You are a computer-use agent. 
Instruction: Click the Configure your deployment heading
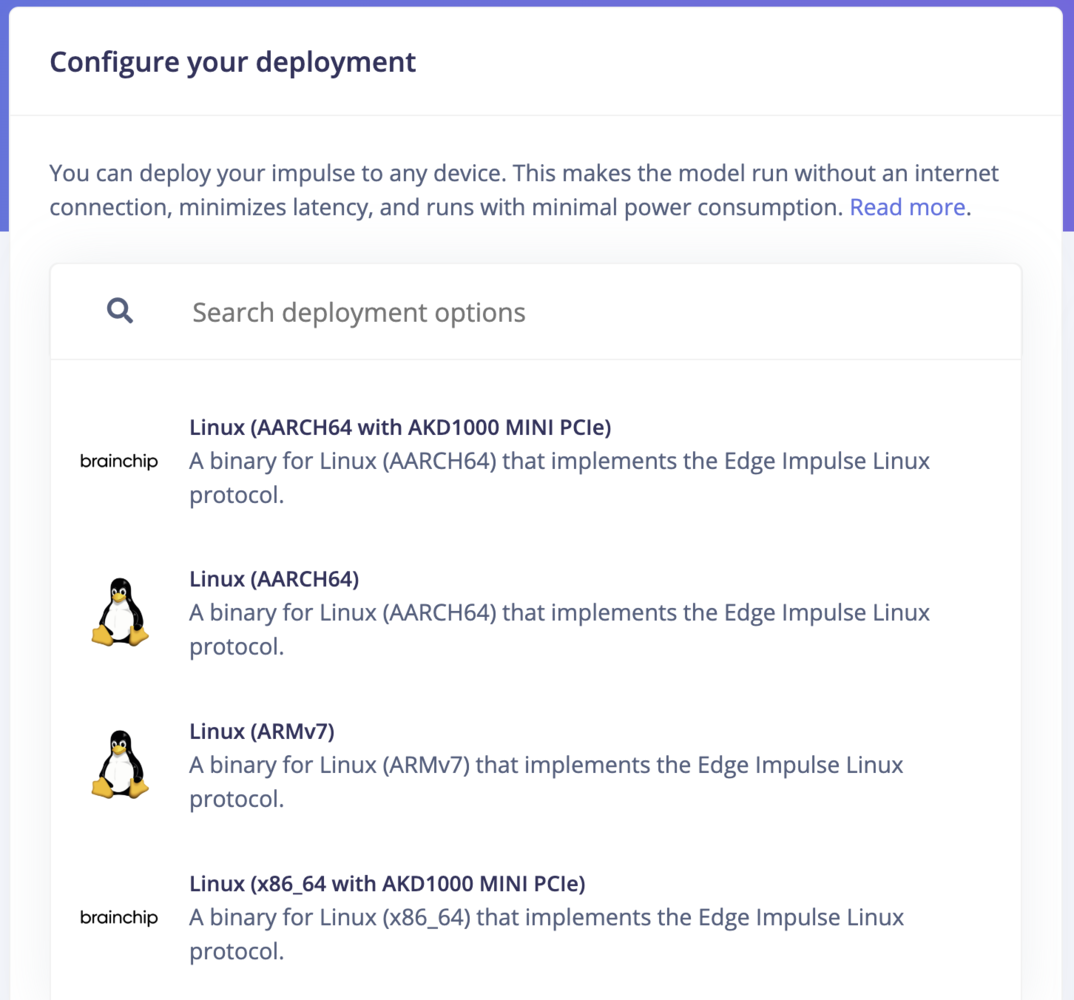[233, 62]
